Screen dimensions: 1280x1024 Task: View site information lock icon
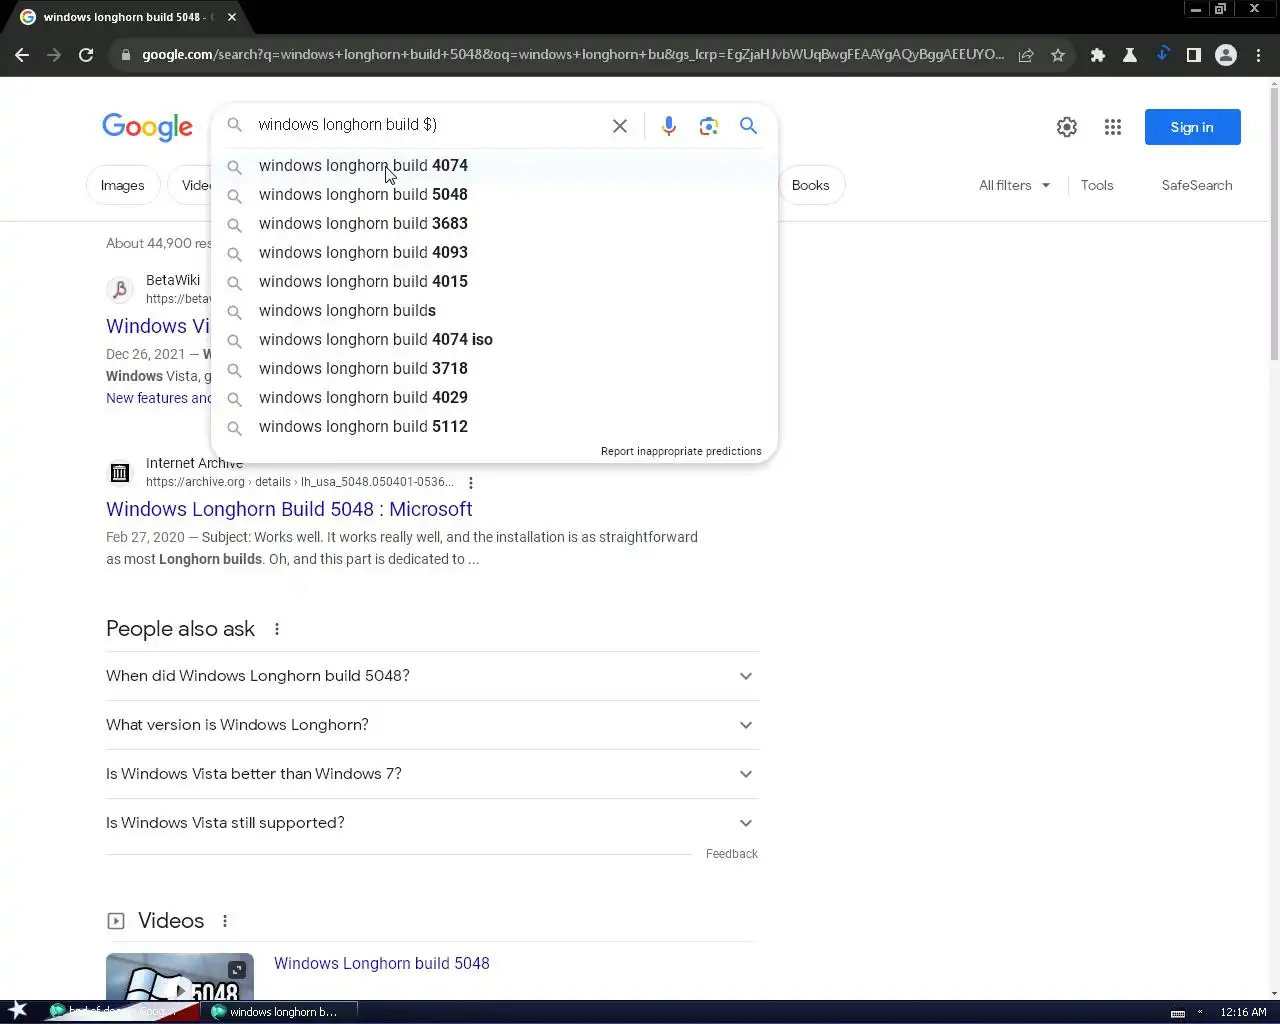point(125,55)
